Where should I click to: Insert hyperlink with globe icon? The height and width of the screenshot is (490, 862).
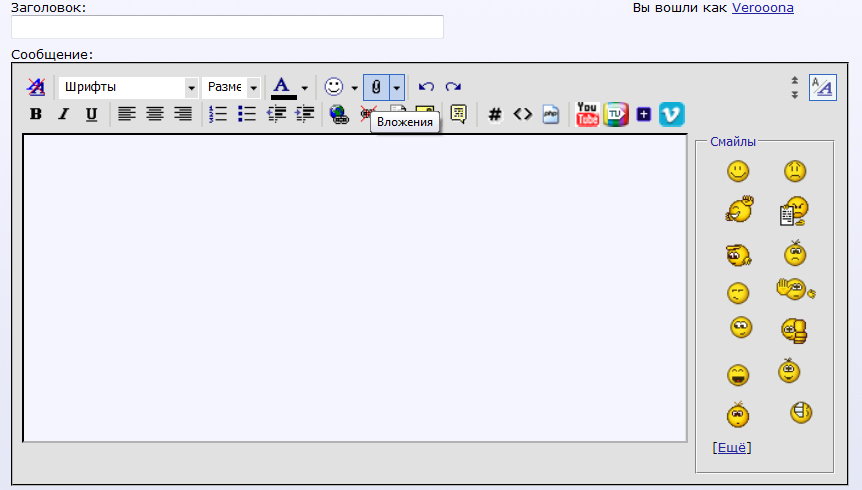pyautogui.click(x=339, y=114)
